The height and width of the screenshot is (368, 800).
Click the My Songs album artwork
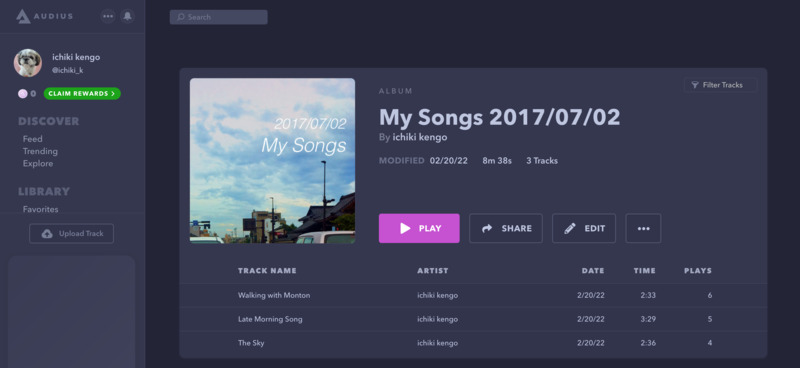point(272,161)
